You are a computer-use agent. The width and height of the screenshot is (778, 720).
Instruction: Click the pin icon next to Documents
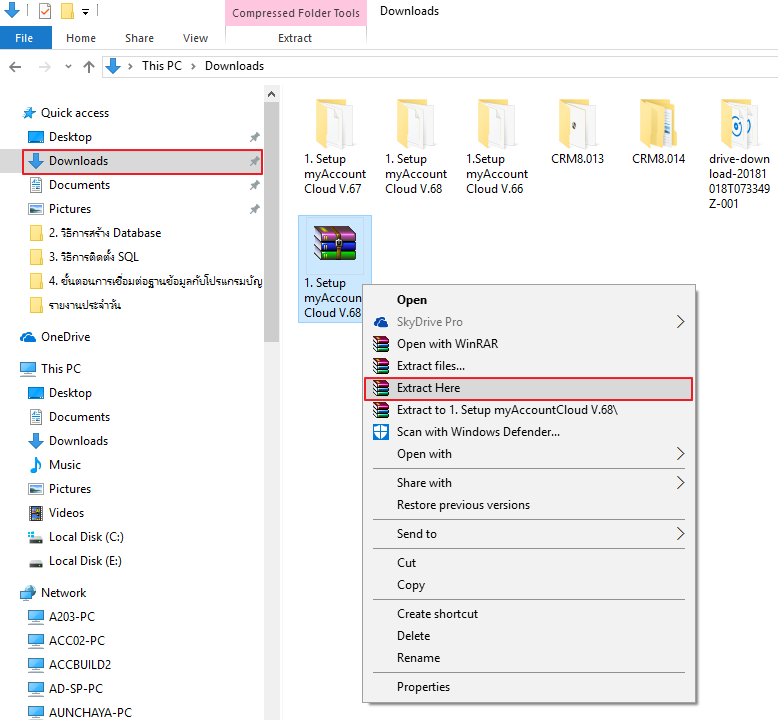click(255, 185)
